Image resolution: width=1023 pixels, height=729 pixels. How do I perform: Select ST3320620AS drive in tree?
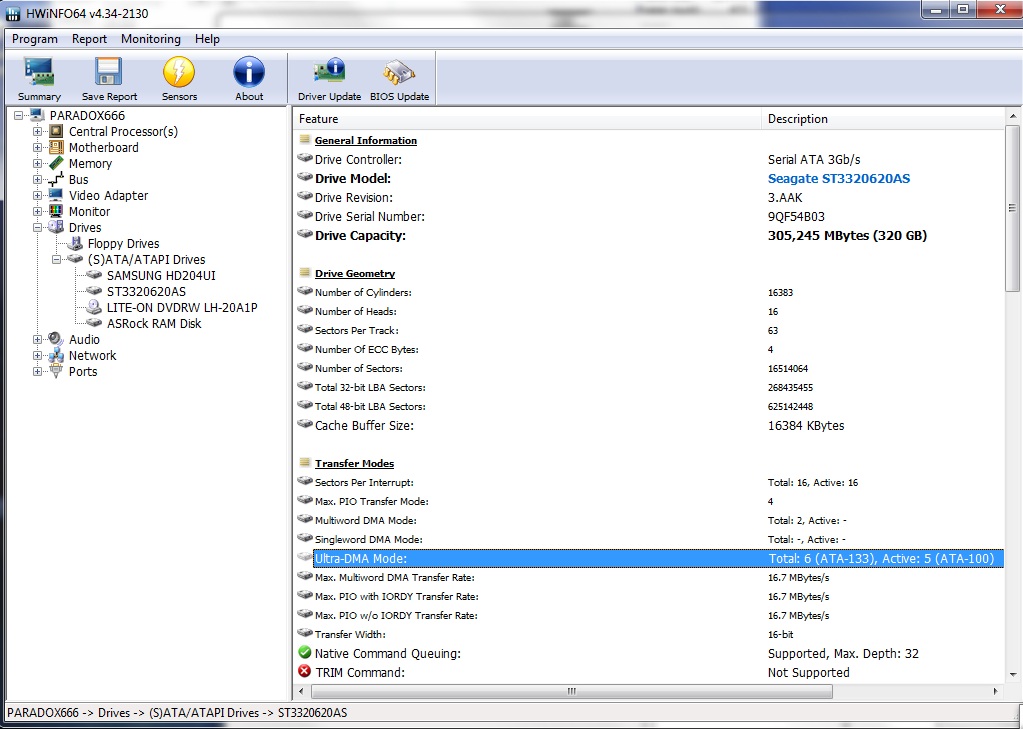click(146, 291)
